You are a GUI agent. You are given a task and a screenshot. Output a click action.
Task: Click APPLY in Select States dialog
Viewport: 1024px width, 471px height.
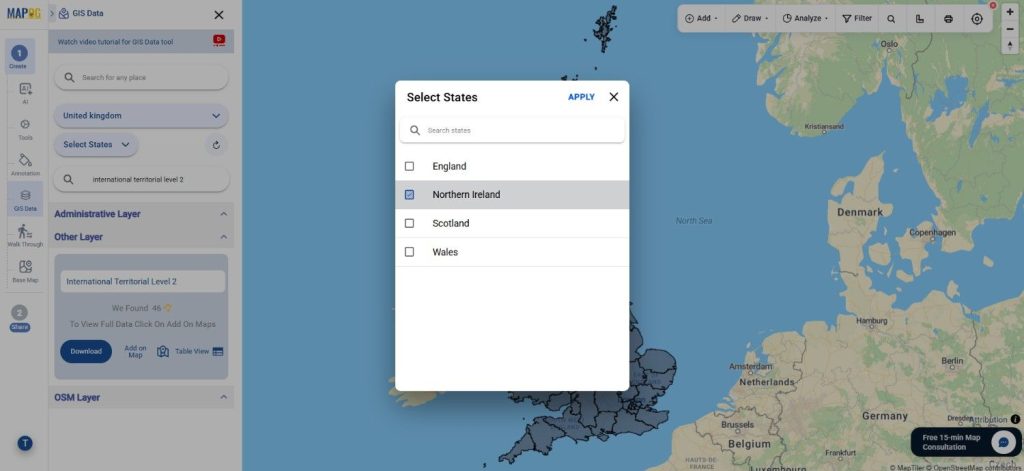tap(581, 97)
